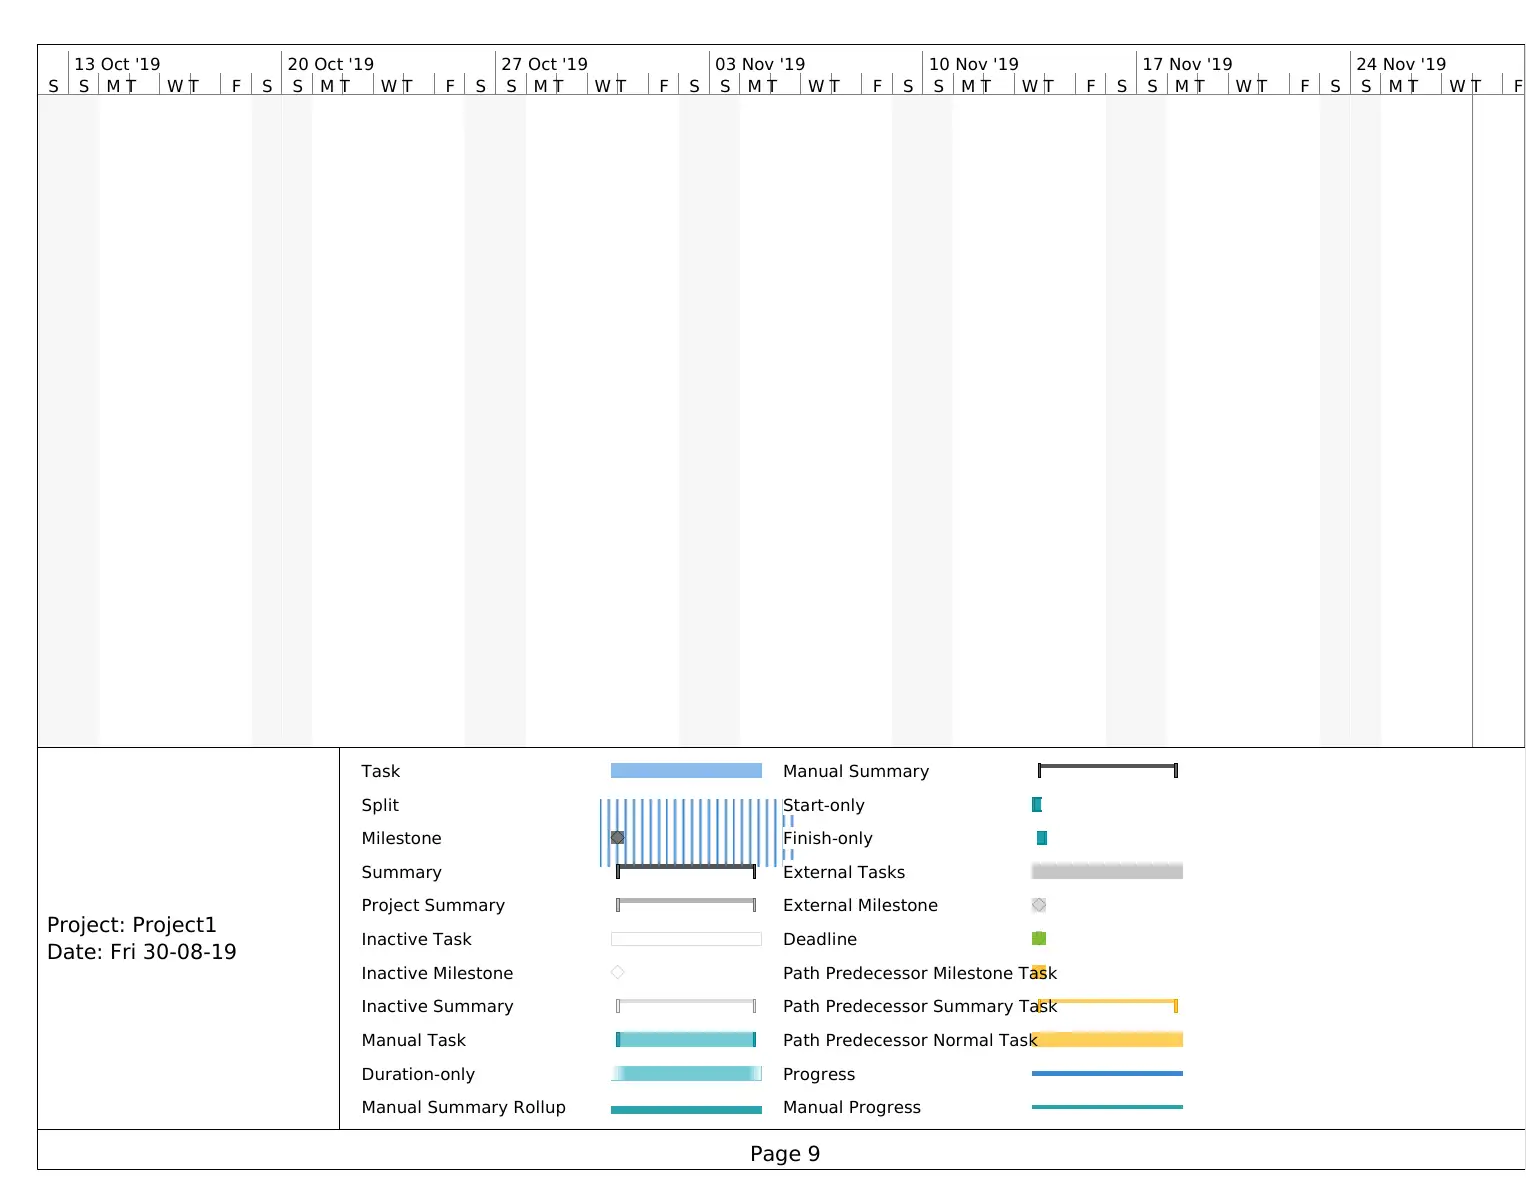Click the green Deadline marker

pyautogui.click(x=1039, y=938)
